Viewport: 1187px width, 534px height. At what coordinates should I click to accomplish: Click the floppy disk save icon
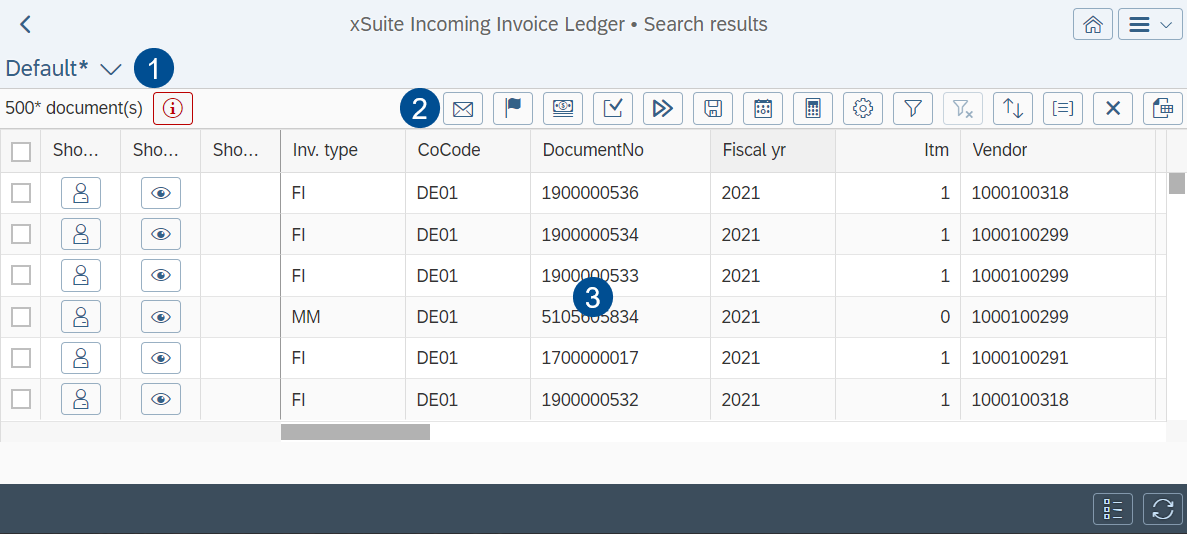point(713,109)
